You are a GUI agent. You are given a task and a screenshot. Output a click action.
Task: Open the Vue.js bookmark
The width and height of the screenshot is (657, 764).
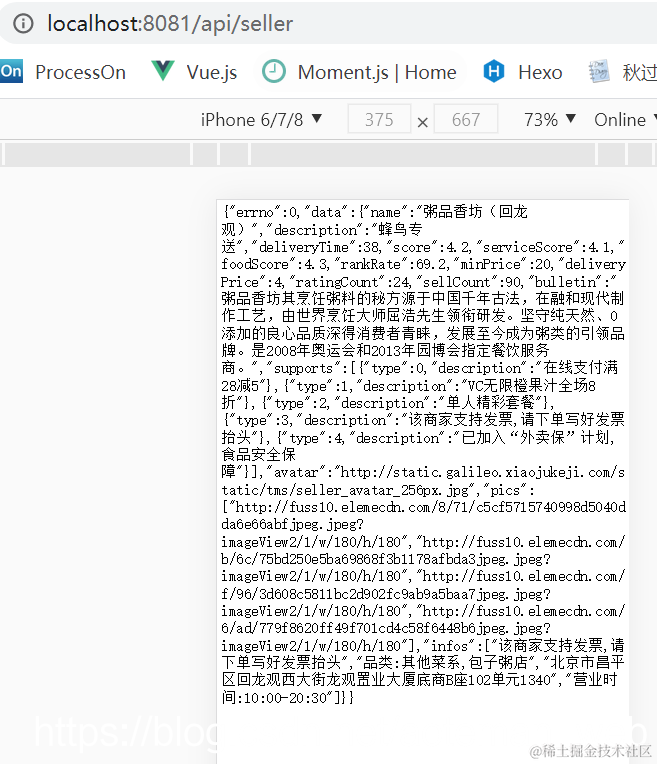212,72
